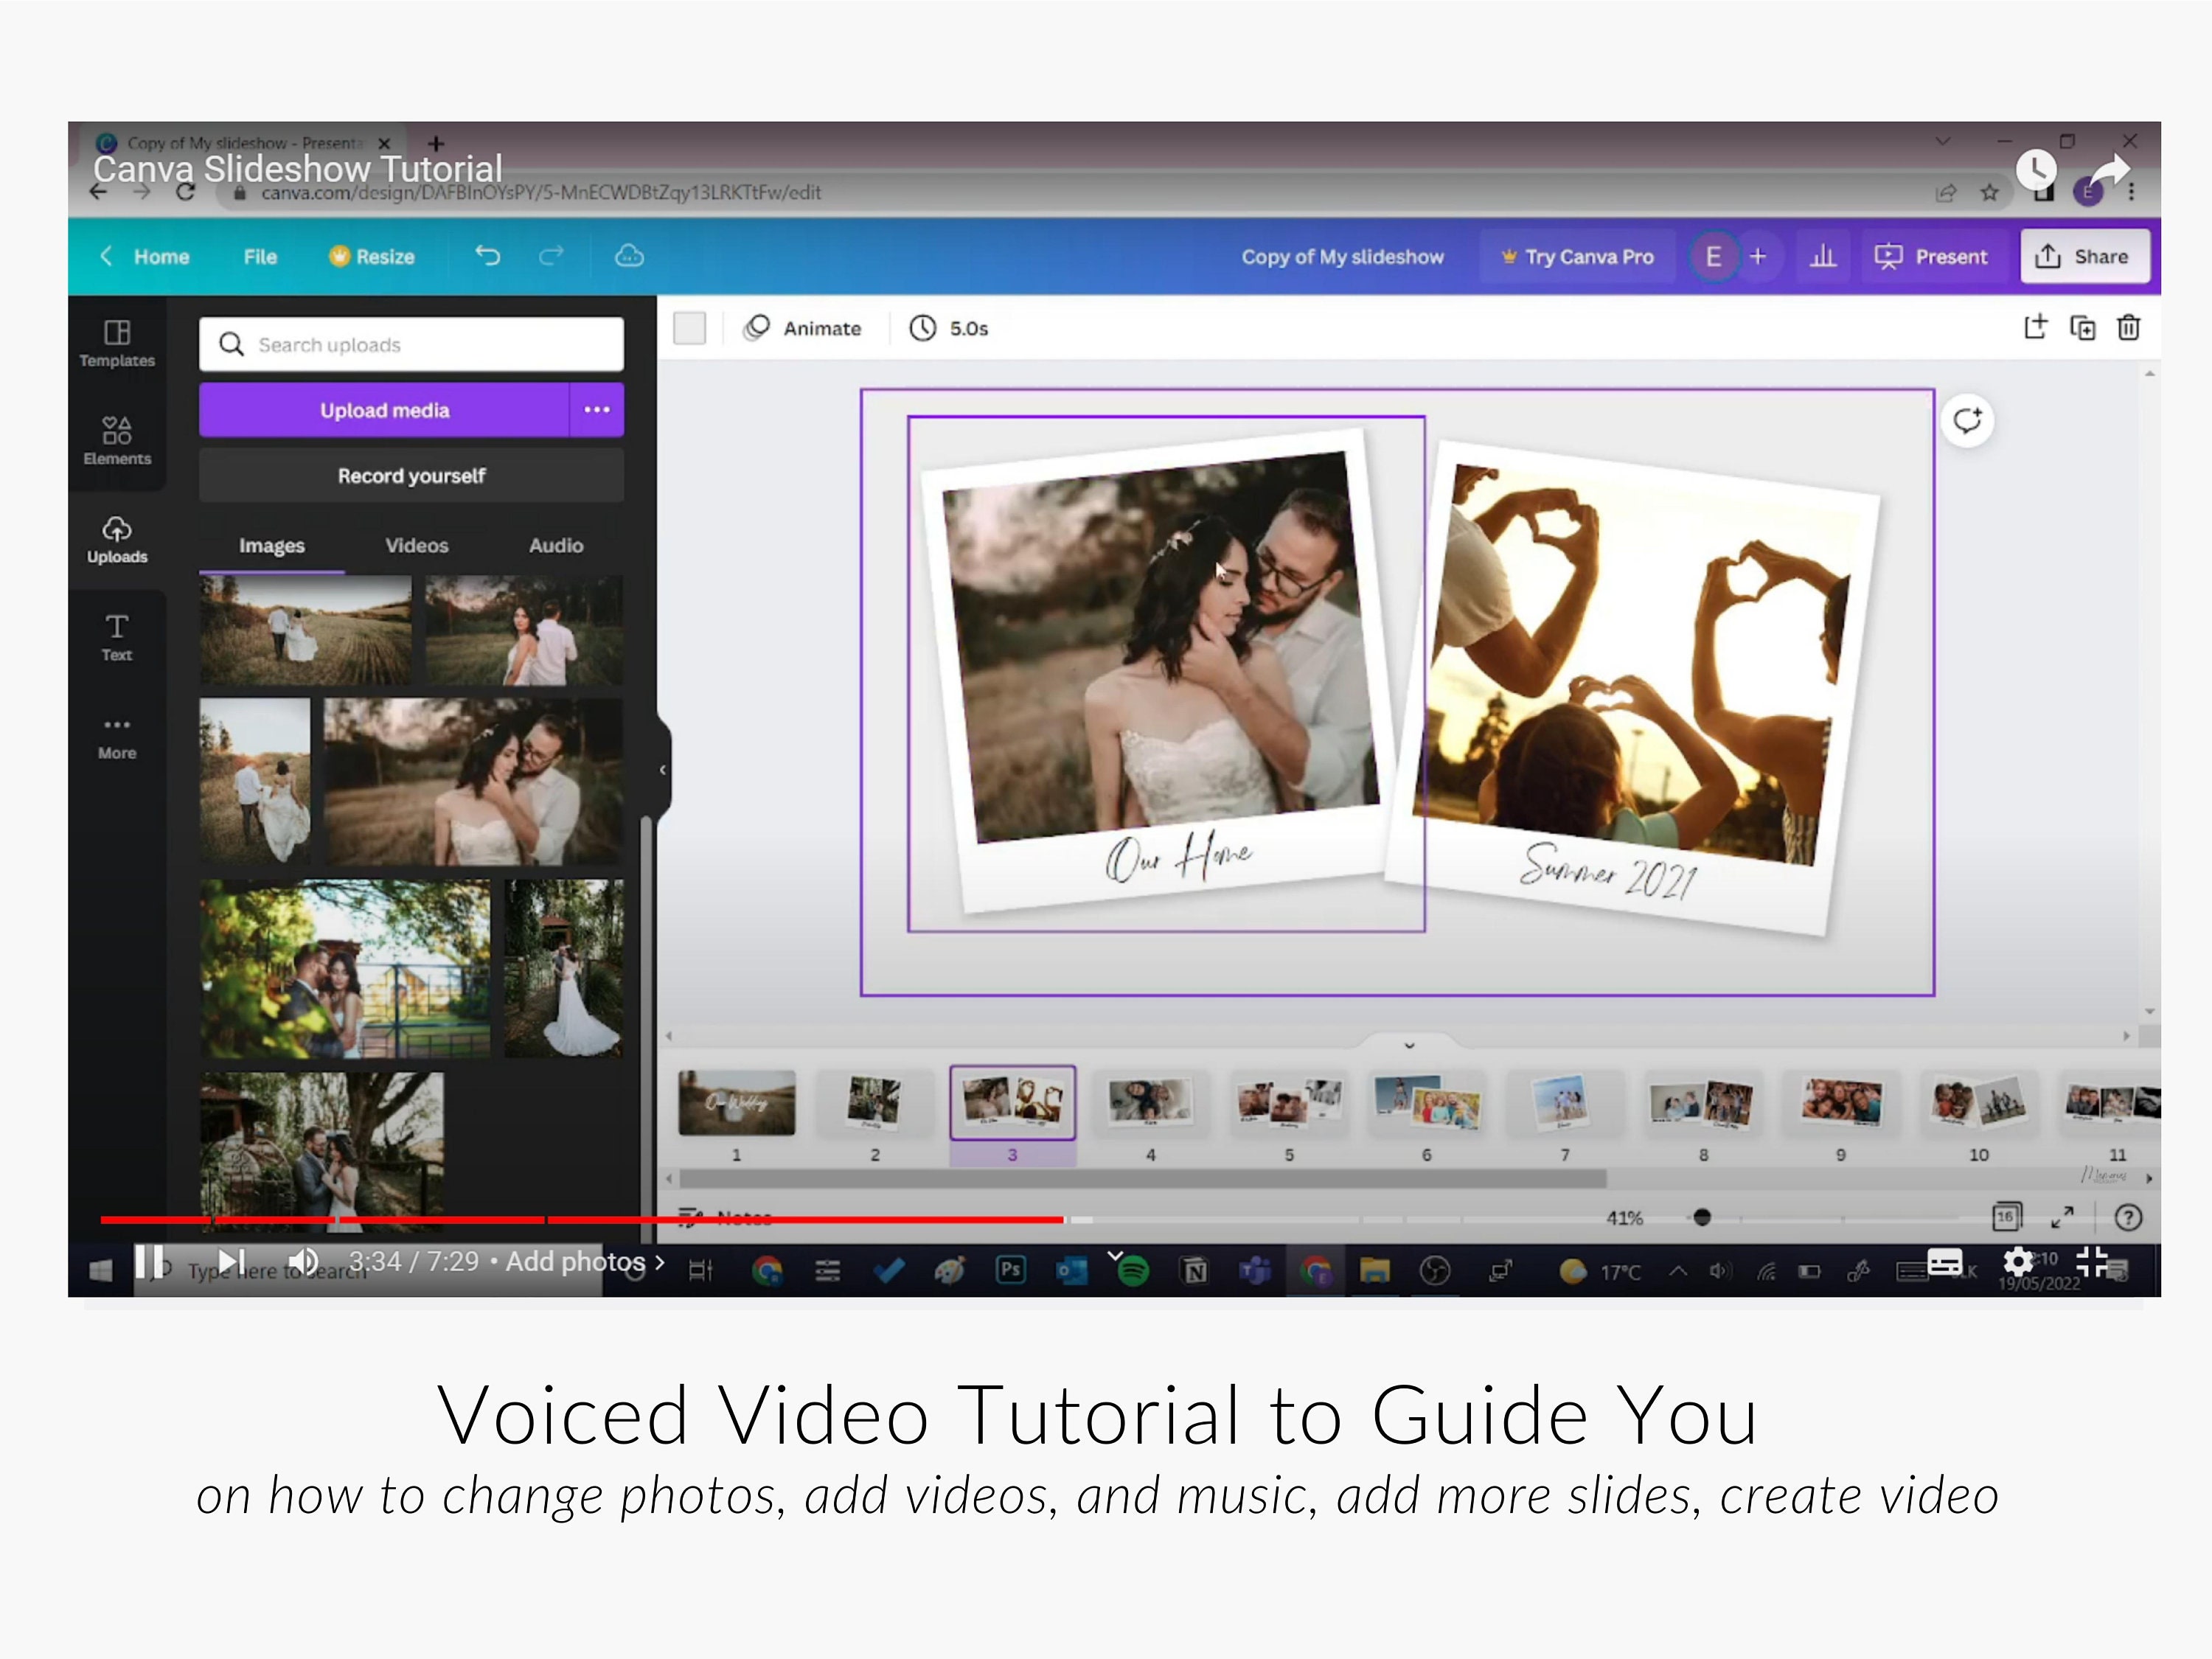
Task: Click the cloud save status icon
Action: click(629, 256)
